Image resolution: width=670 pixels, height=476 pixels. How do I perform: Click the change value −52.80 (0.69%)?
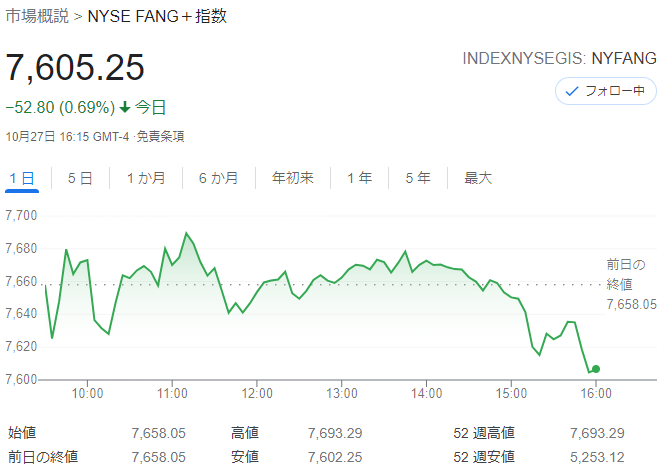click(x=60, y=107)
